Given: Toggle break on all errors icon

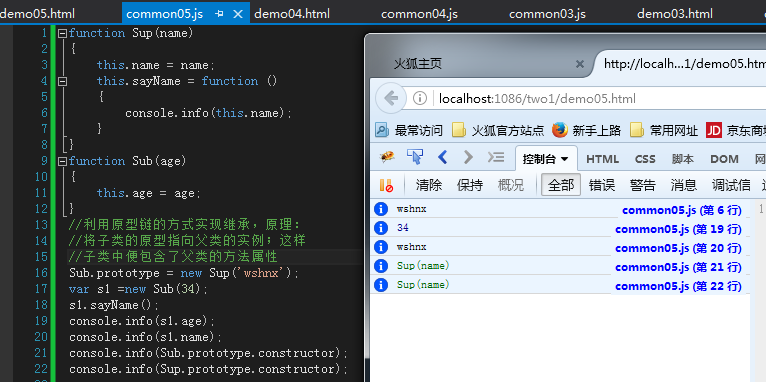Looking at the screenshot, I should [x=386, y=185].
